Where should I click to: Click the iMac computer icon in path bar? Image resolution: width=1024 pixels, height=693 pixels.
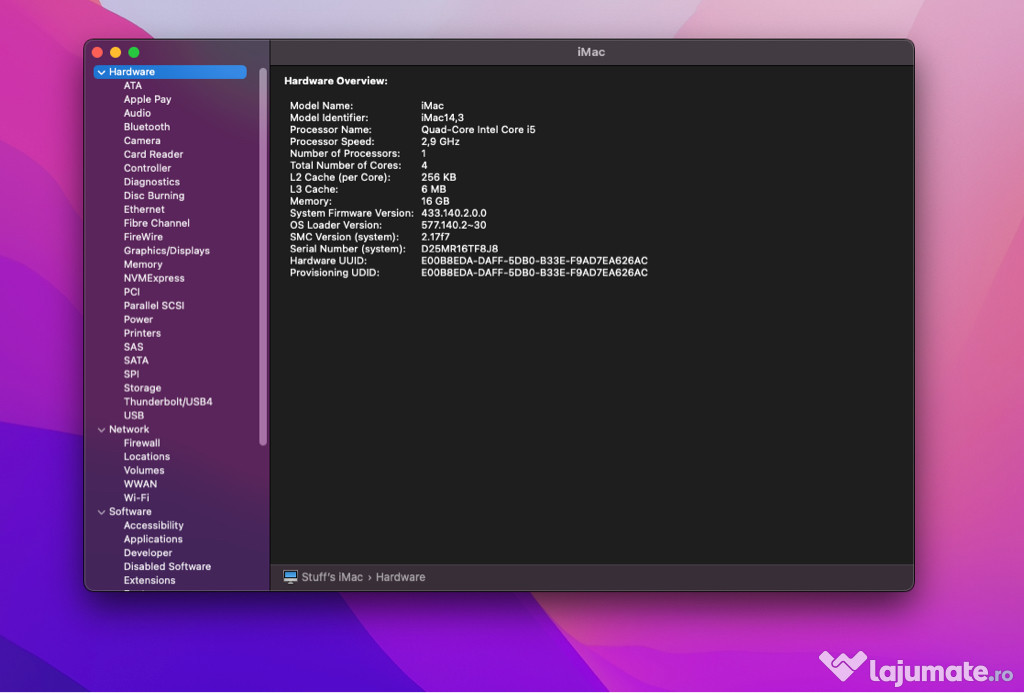291,577
